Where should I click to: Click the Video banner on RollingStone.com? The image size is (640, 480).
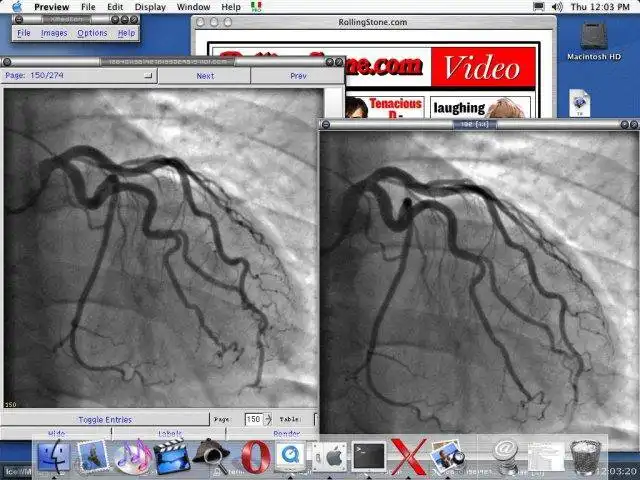[483, 67]
